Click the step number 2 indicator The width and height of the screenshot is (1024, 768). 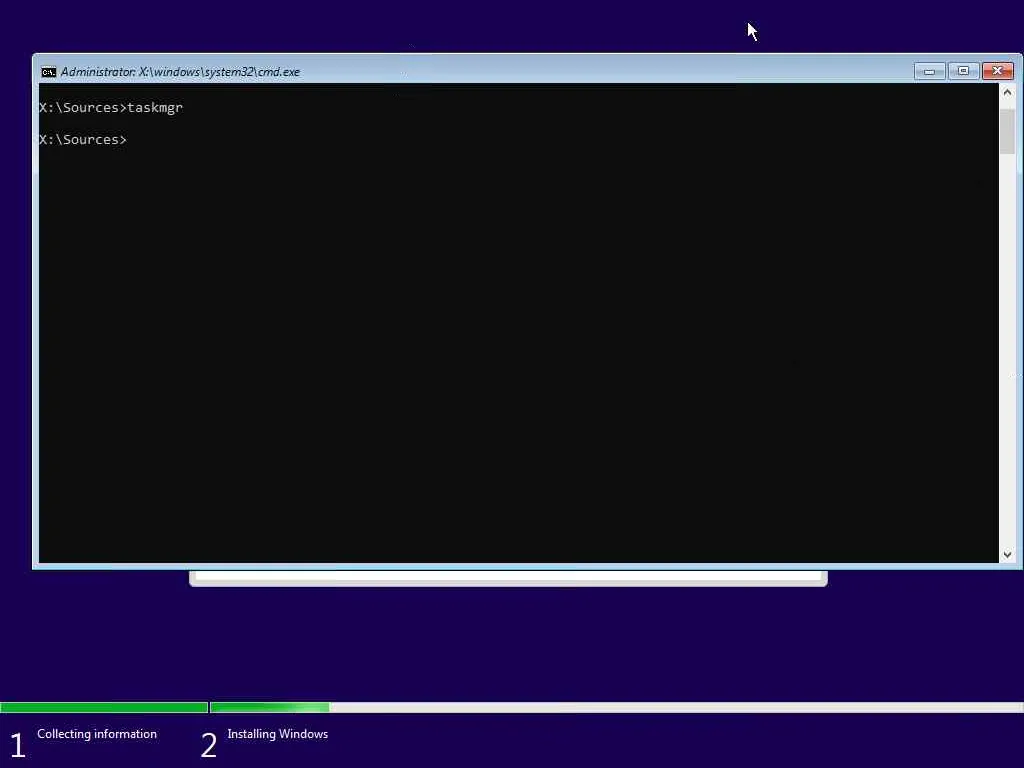pos(208,745)
